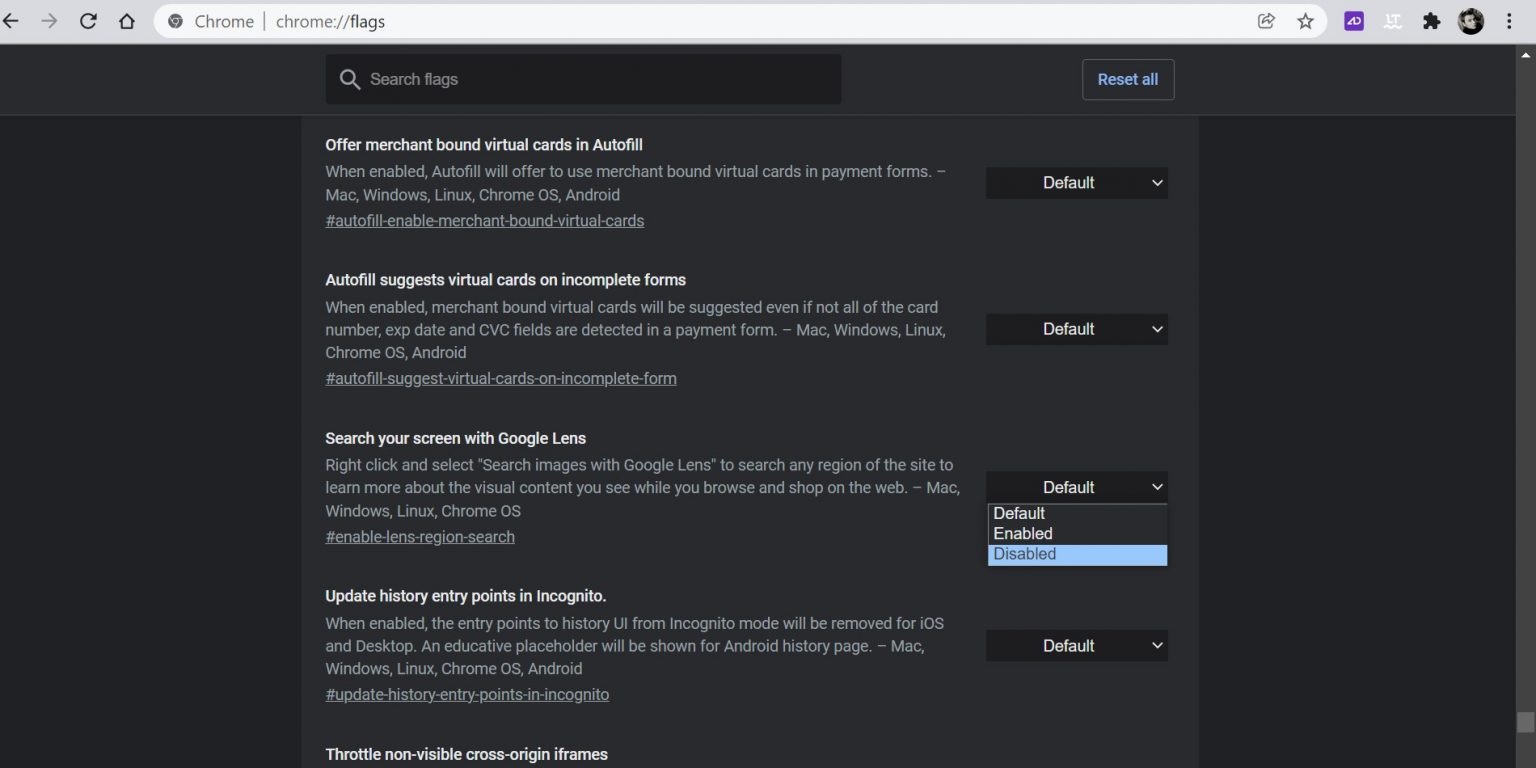
Task: Click the translate-style extension icon
Action: pyautogui.click(x=1393, y=21)
